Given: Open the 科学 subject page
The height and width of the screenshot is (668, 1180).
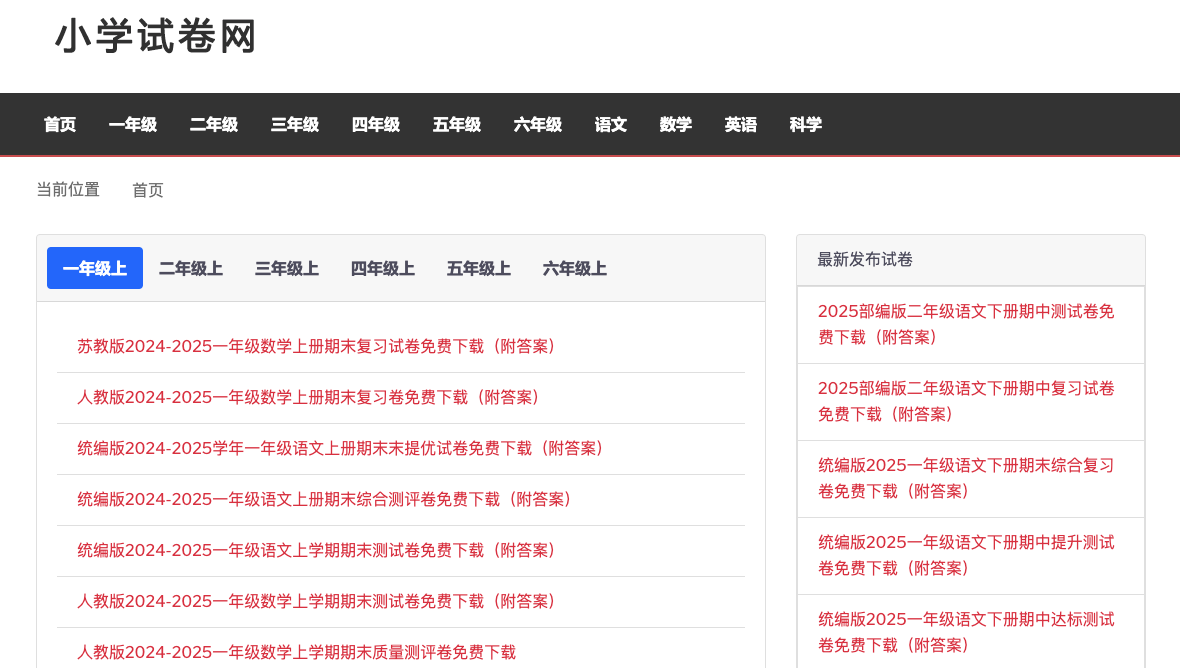Looking at the screenshot, I should click(806, 125).
